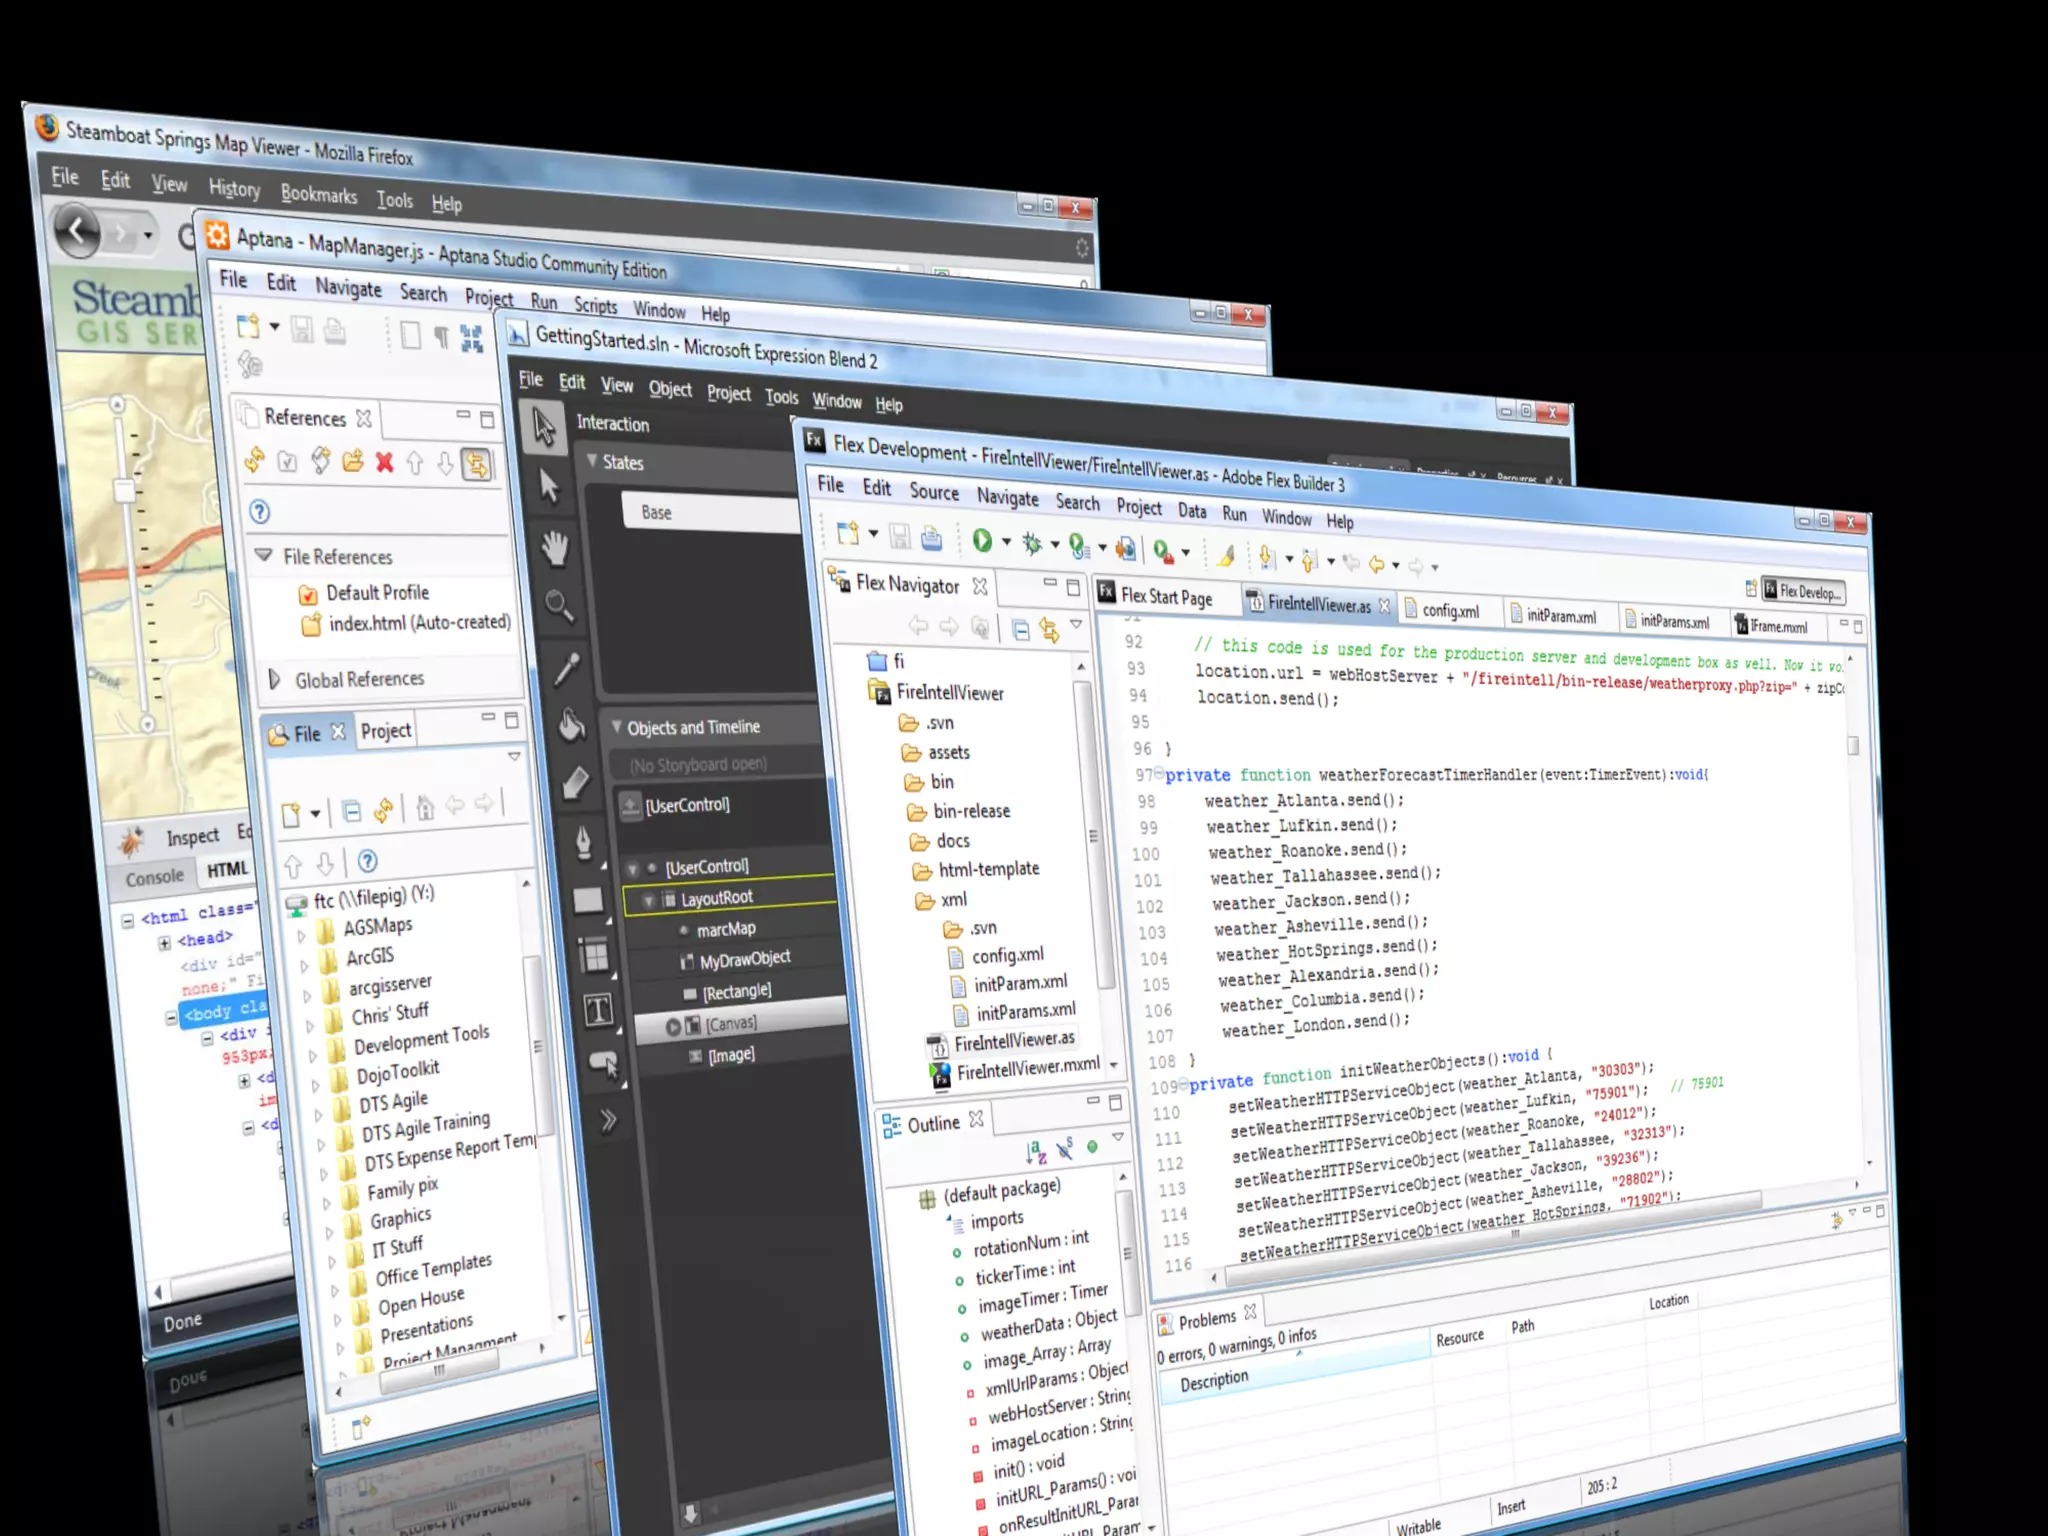Image resolution: width=2048 pixels, height=1536 pixels.
Task: Select the TextBlock T tool in Blend
Action: click(598, 1010)
